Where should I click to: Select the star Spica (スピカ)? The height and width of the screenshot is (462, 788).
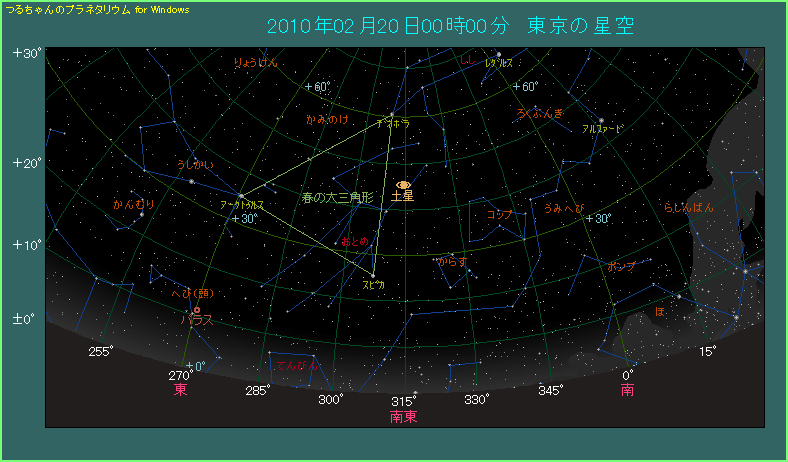(x=372, y=275)
